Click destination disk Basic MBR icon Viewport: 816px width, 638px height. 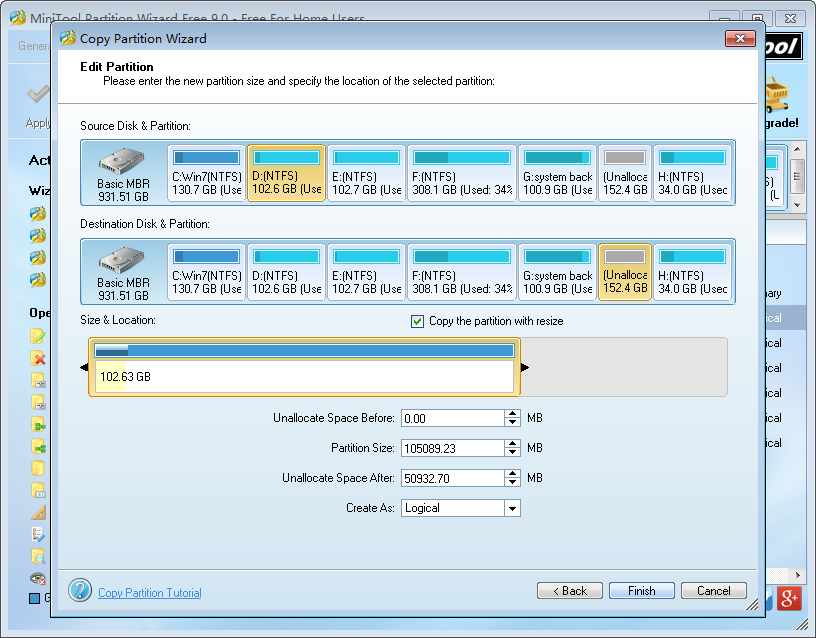point(123,260)
